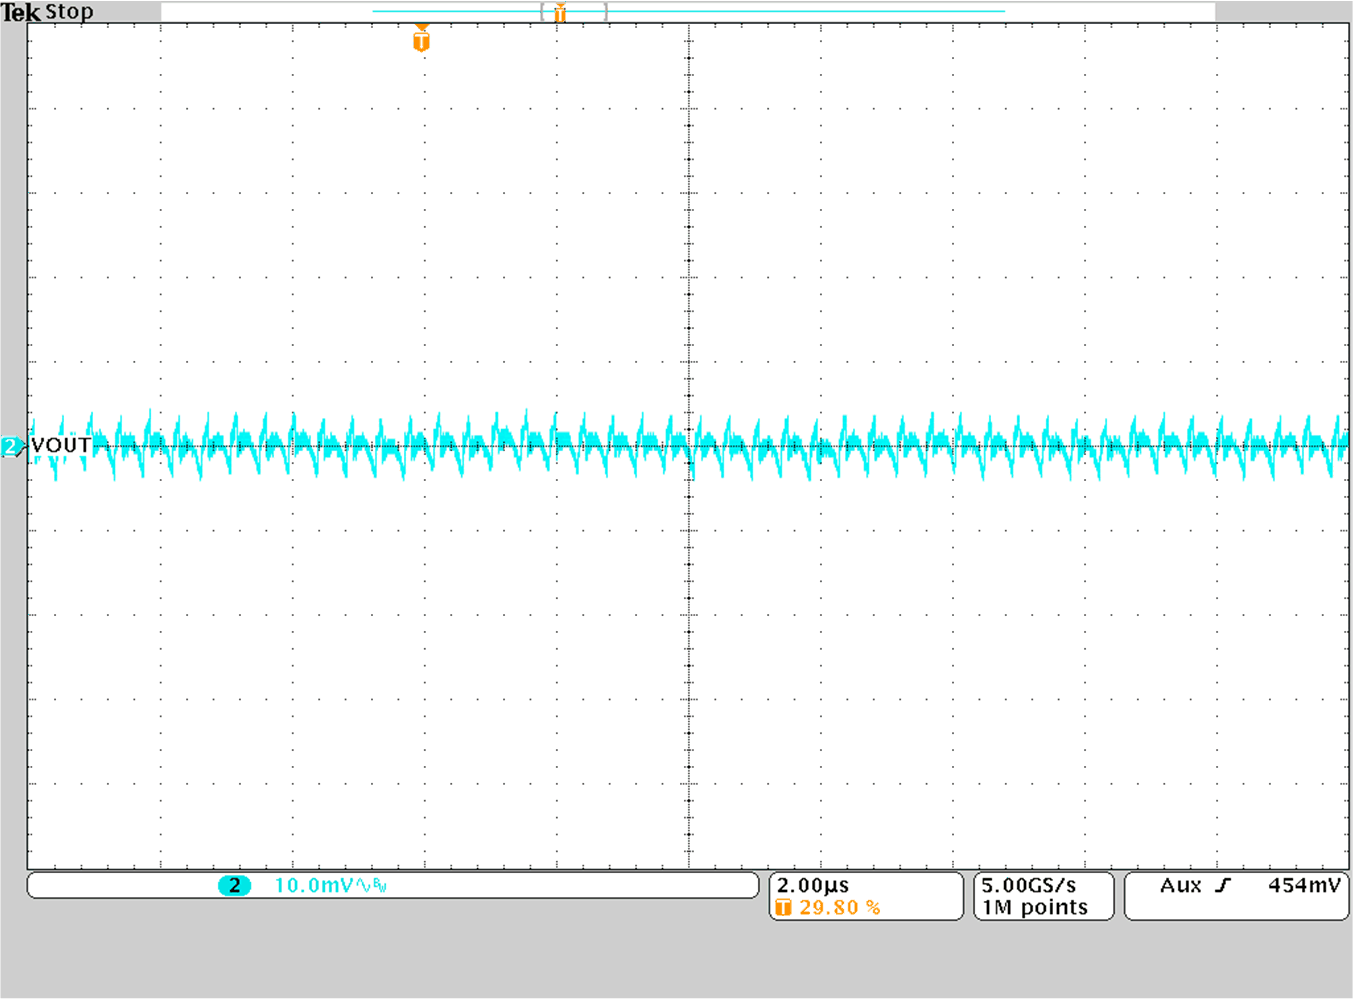Click the Tek logo

coord(22,12)
